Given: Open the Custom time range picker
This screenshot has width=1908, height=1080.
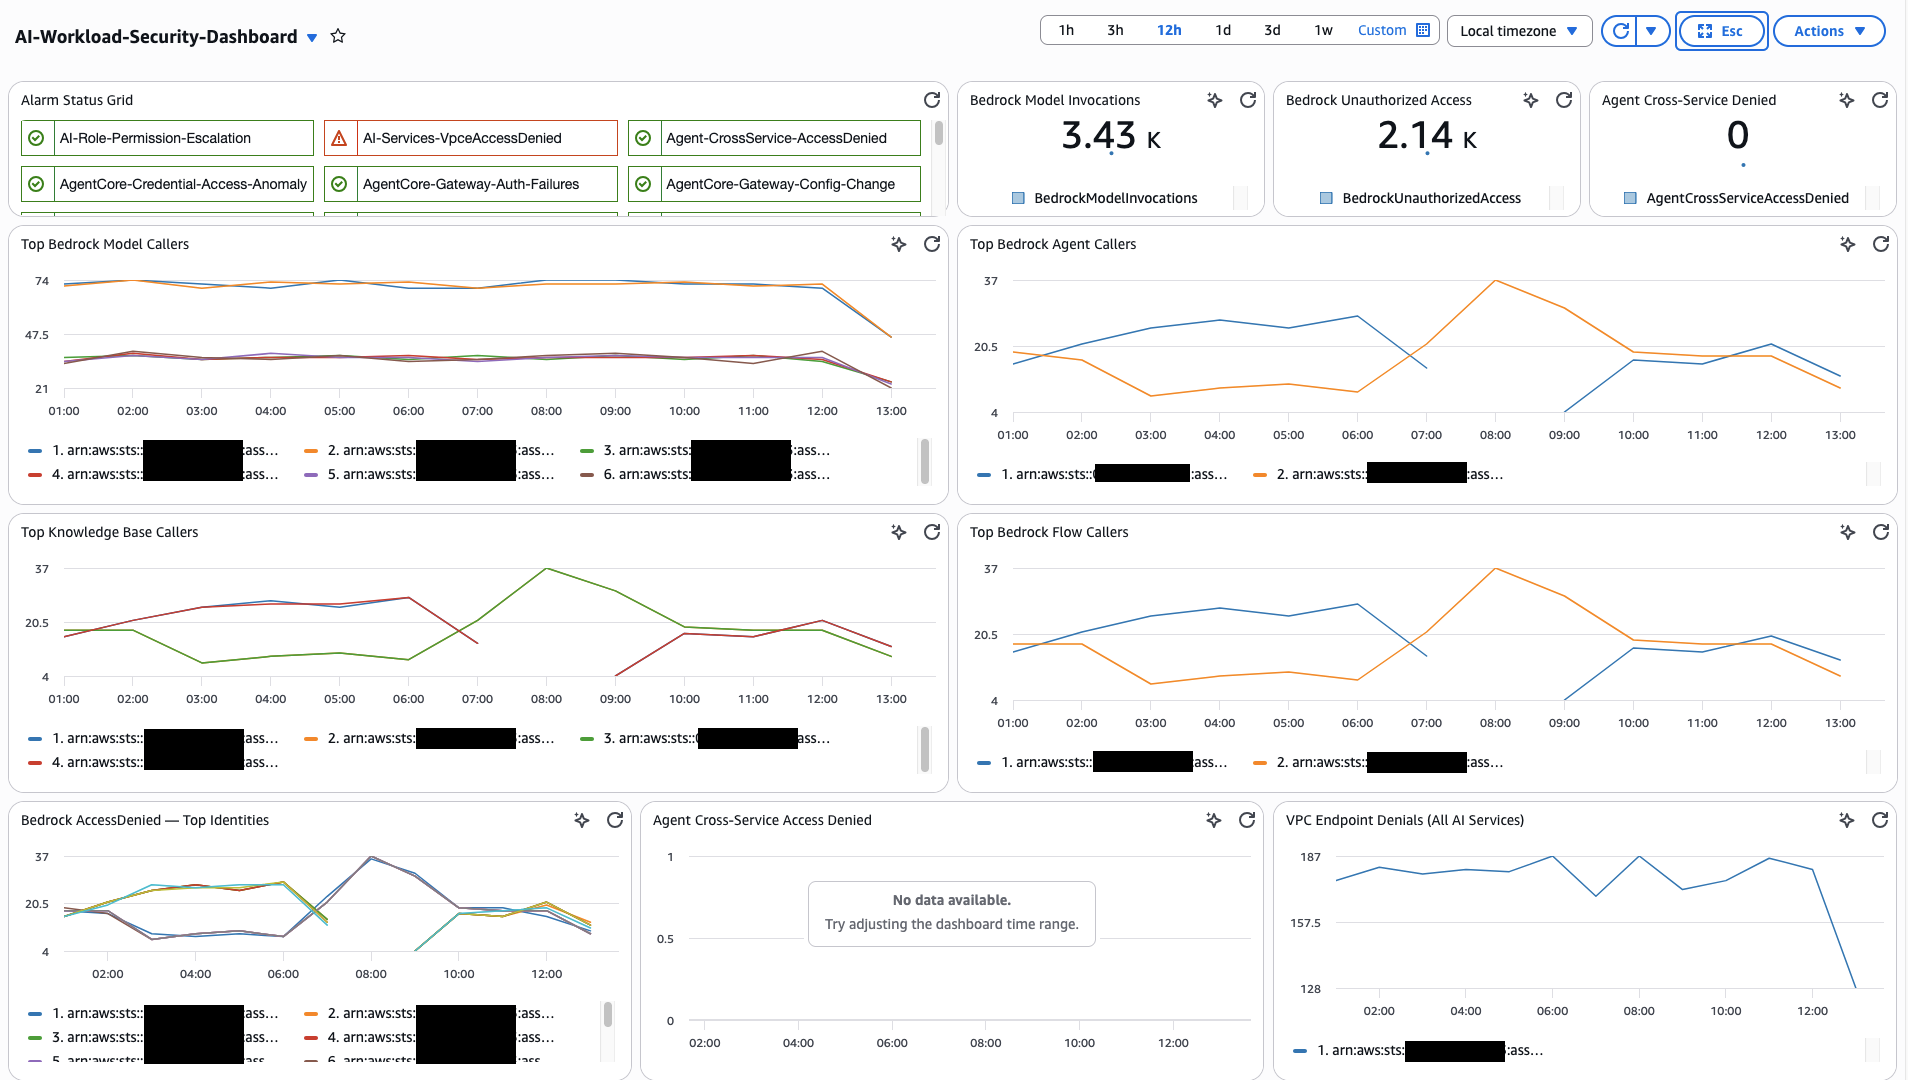Looking at the screenshot, I should (x=1393, y=30).
